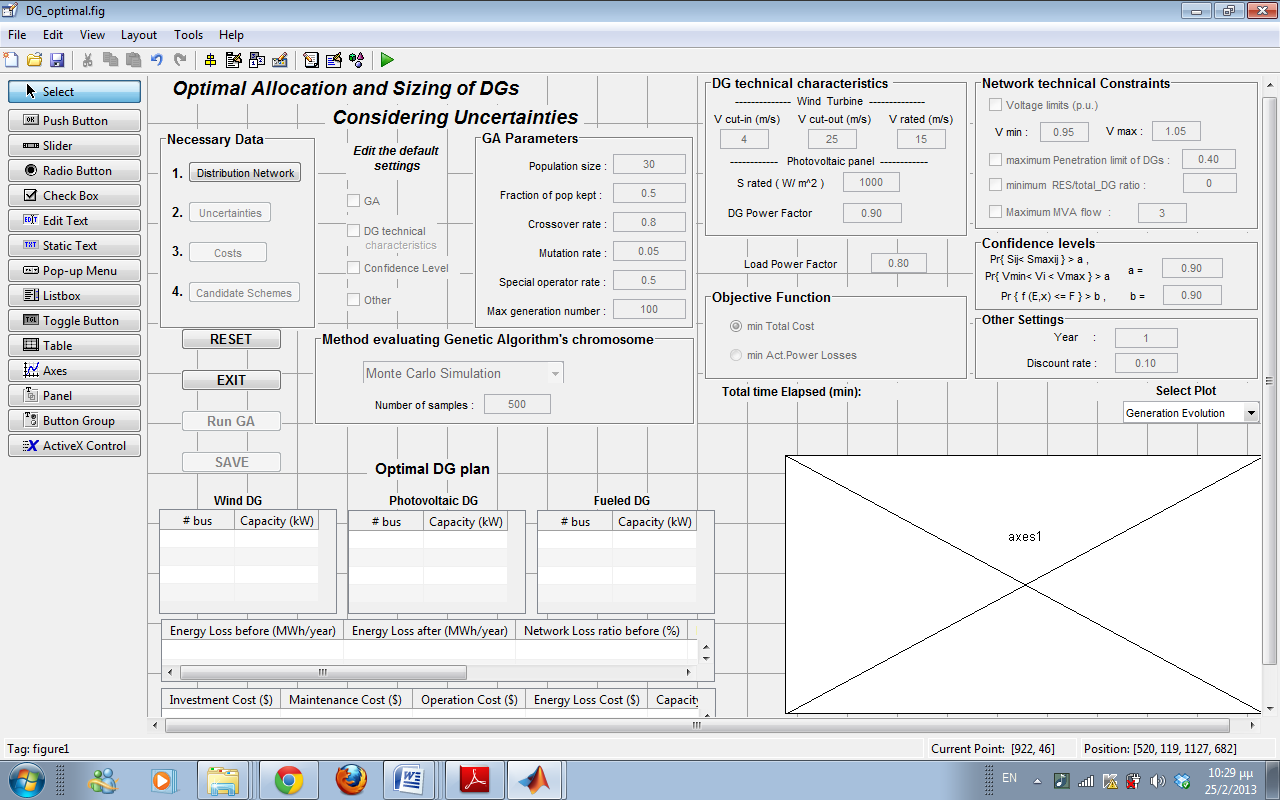Click the EXIT button
This screenshot has height=800, width=1280.
click(x=231, y=380)
